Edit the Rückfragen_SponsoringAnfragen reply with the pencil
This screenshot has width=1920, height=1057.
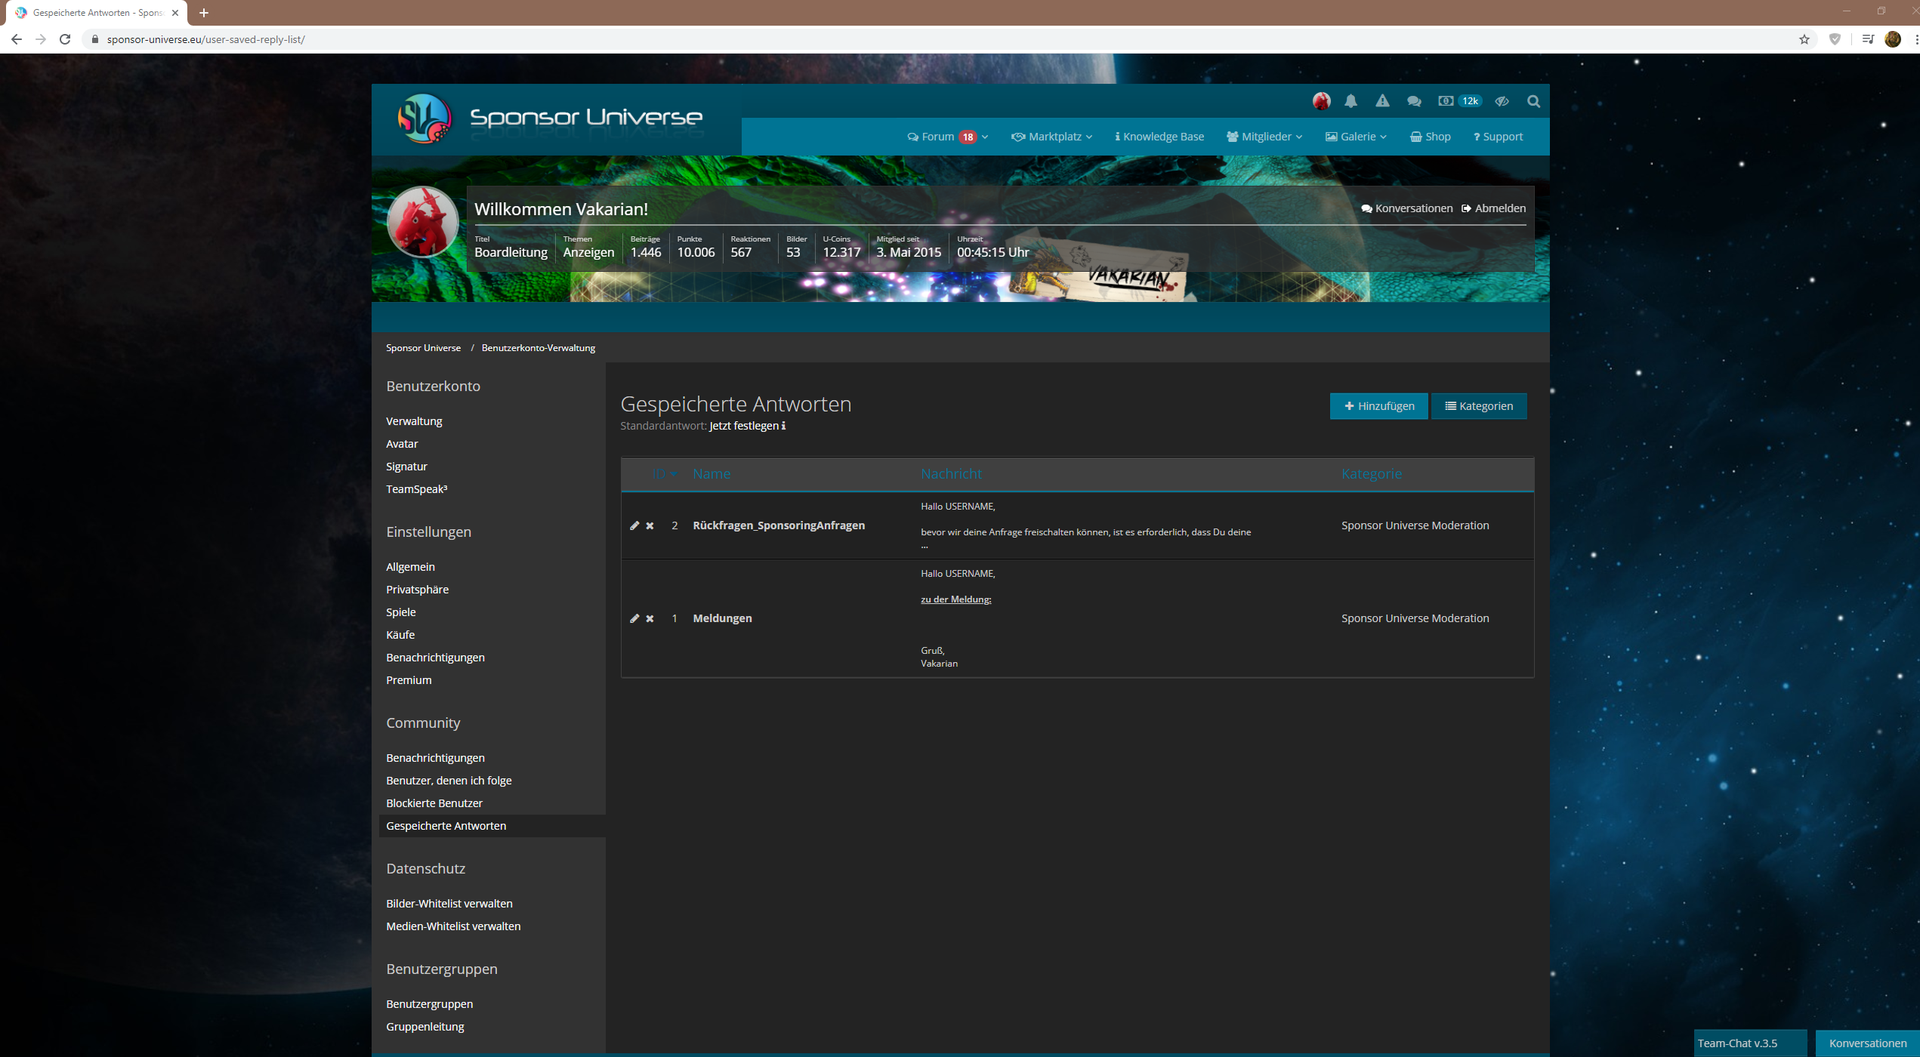pyautogui.click(x=634, y=526)
